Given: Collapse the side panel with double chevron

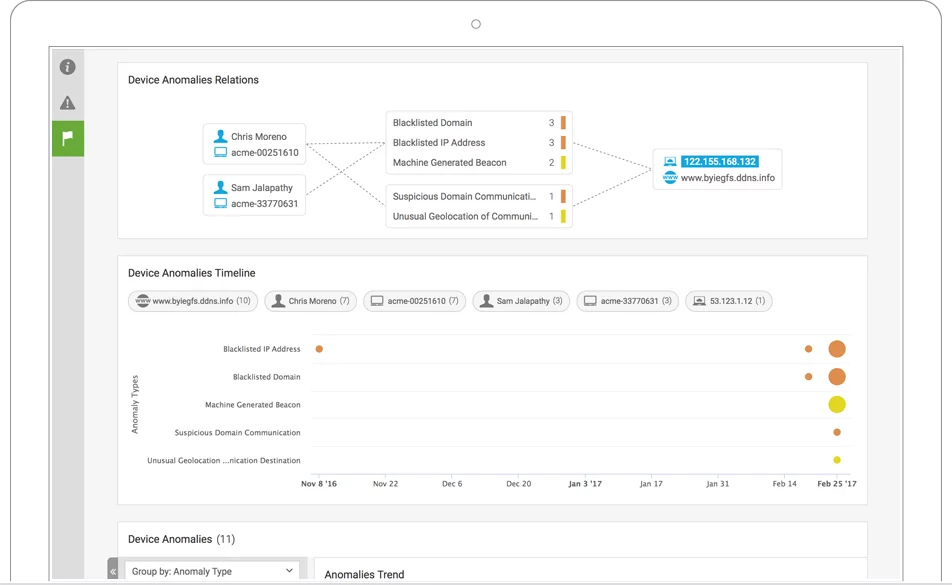Looking at the screenshot, I should coord(113,572).
